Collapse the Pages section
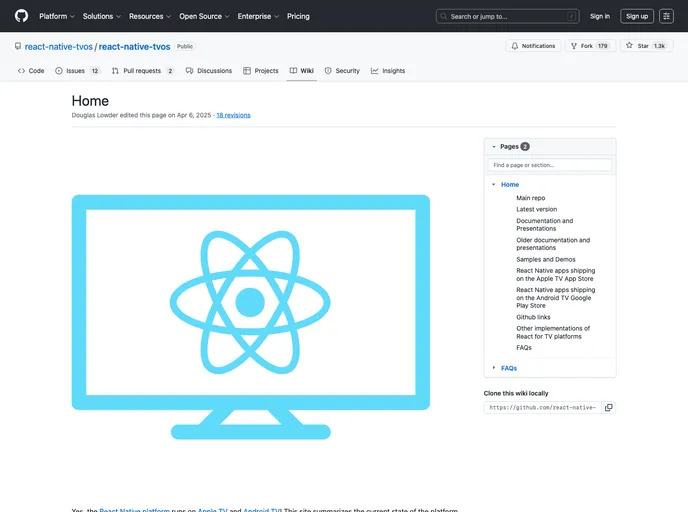Screen dimensions: 688x512 tap(494, 146)
